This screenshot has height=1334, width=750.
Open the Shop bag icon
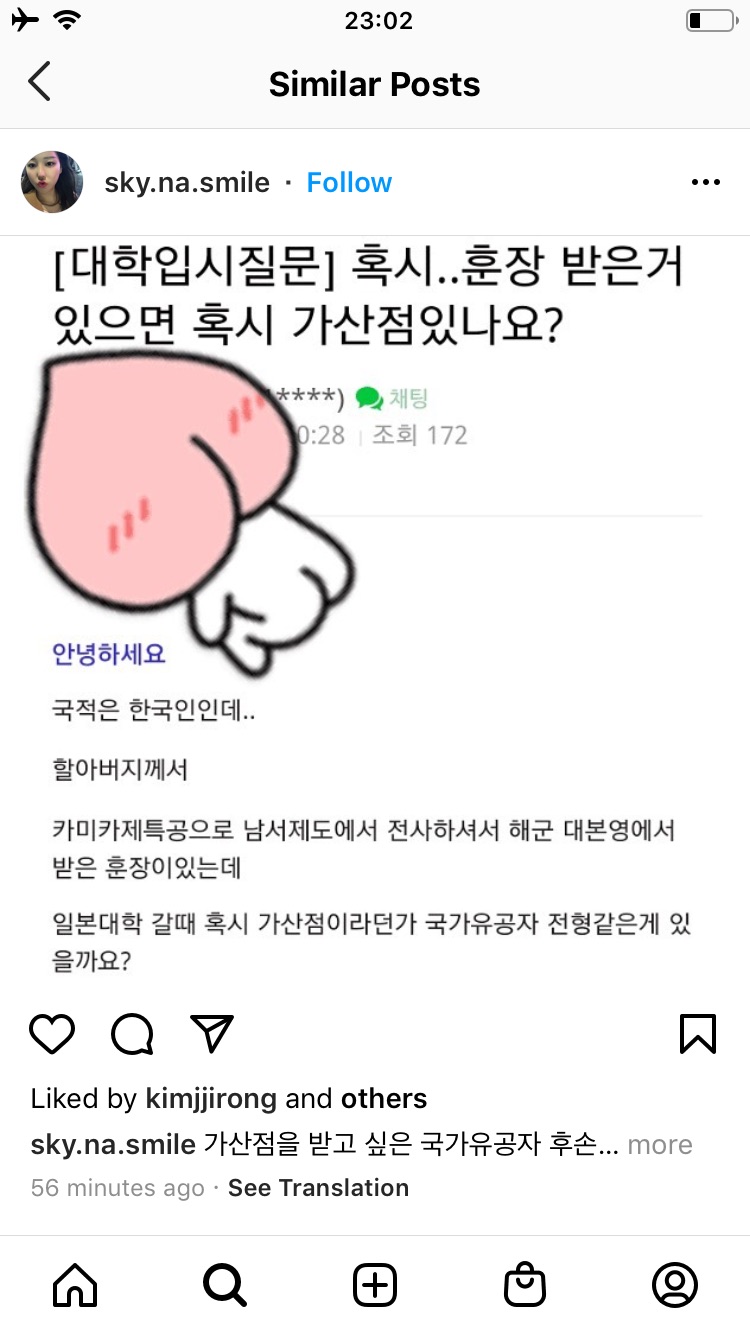(525, 1285)
